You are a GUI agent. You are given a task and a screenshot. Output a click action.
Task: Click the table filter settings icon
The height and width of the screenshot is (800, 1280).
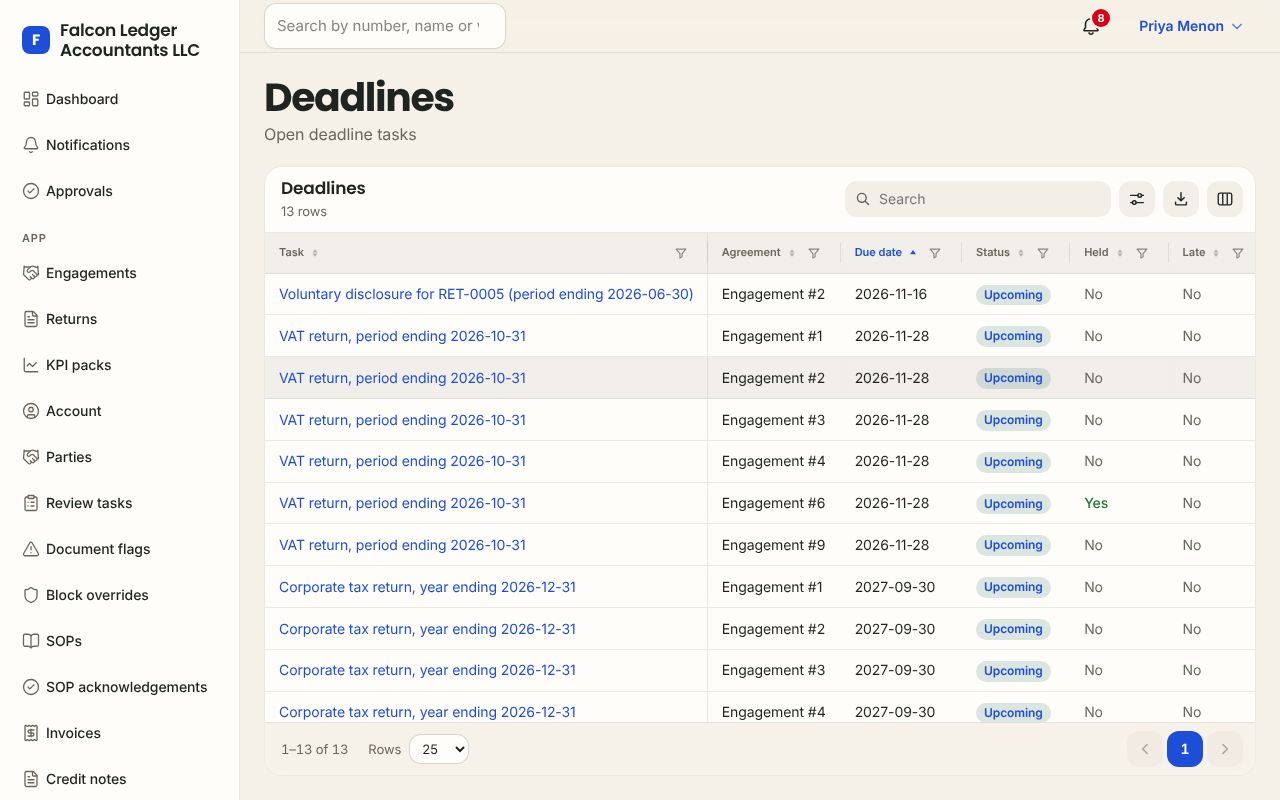click(1137, 199)
